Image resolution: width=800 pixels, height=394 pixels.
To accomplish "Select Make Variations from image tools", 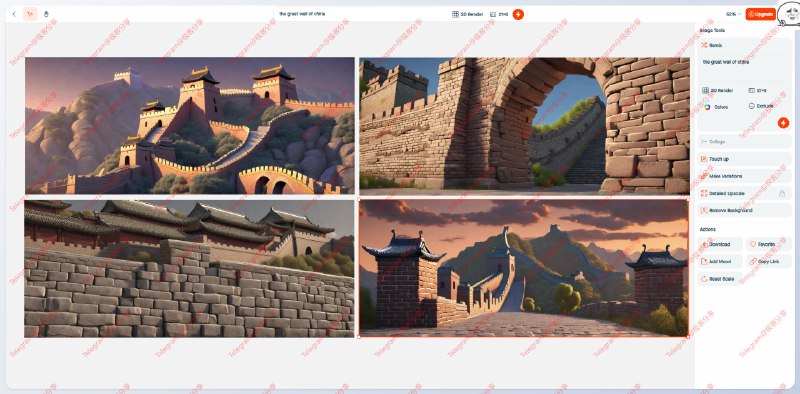I will pos(744,176).
